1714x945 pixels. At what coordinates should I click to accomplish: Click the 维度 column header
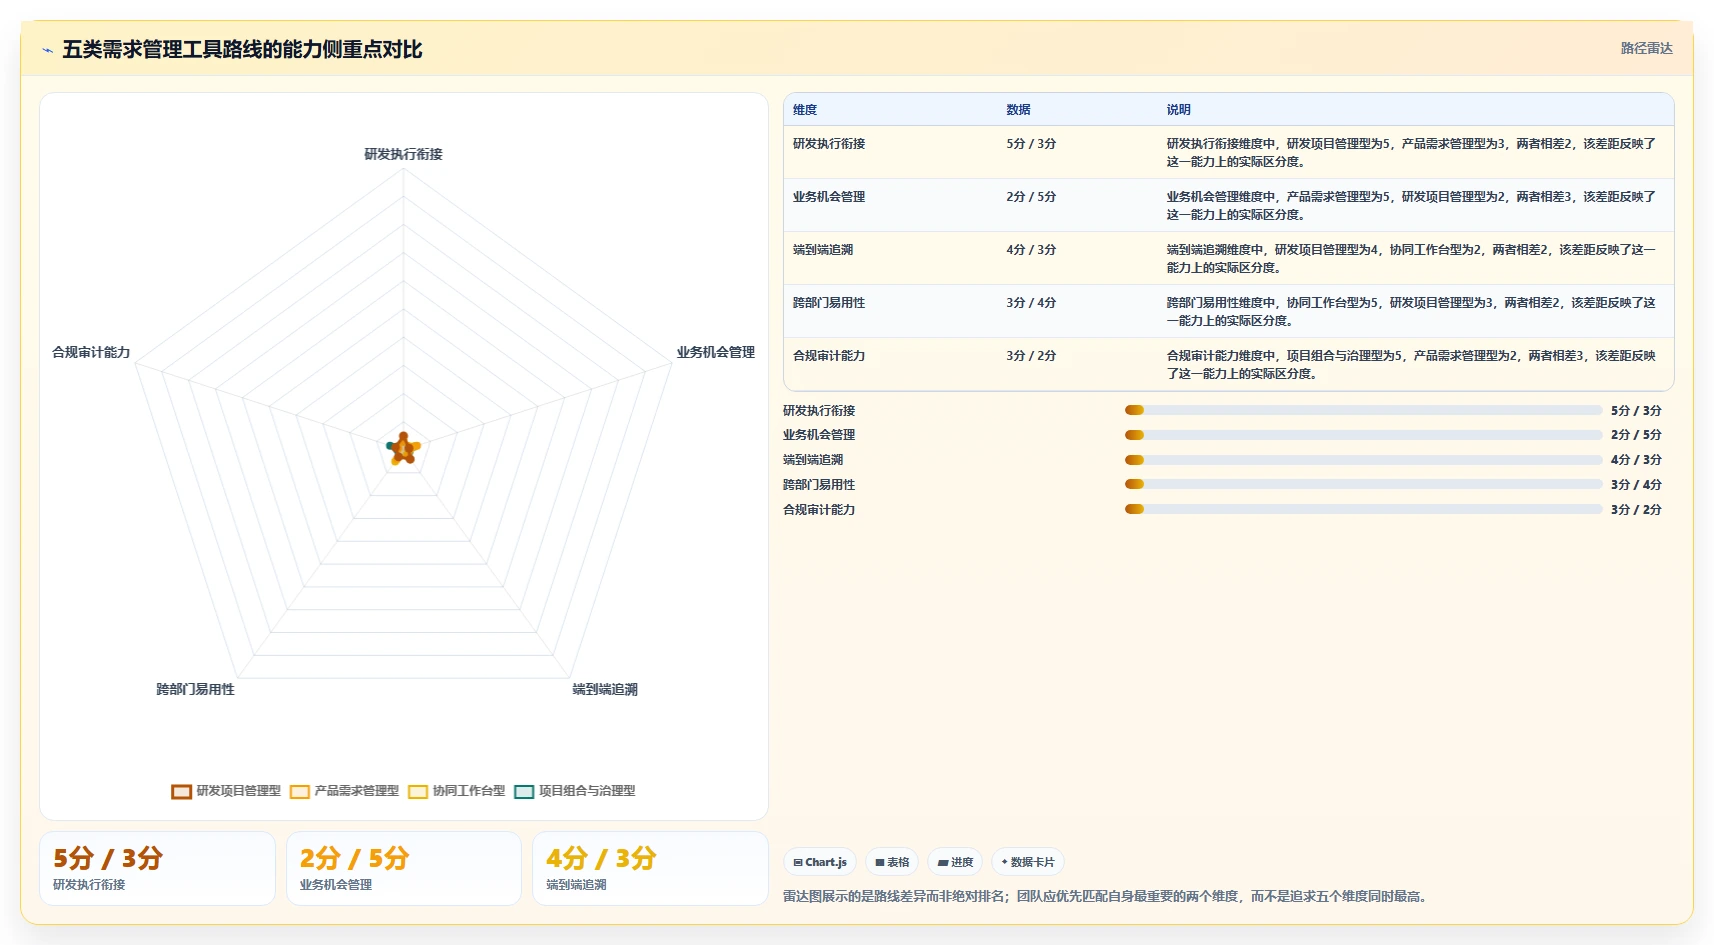[x=805, y=110]
